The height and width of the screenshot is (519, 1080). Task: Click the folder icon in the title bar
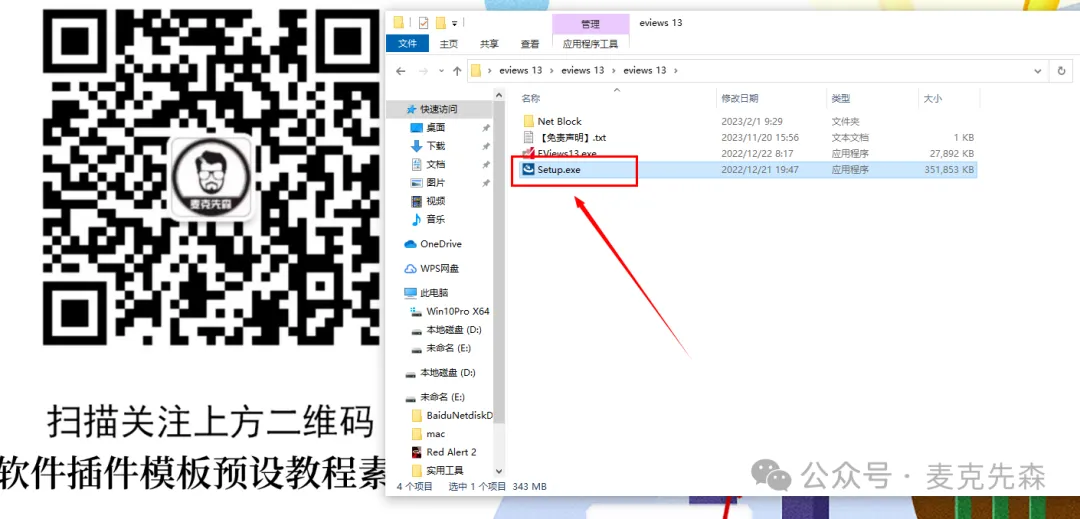[x=398, y=23]
